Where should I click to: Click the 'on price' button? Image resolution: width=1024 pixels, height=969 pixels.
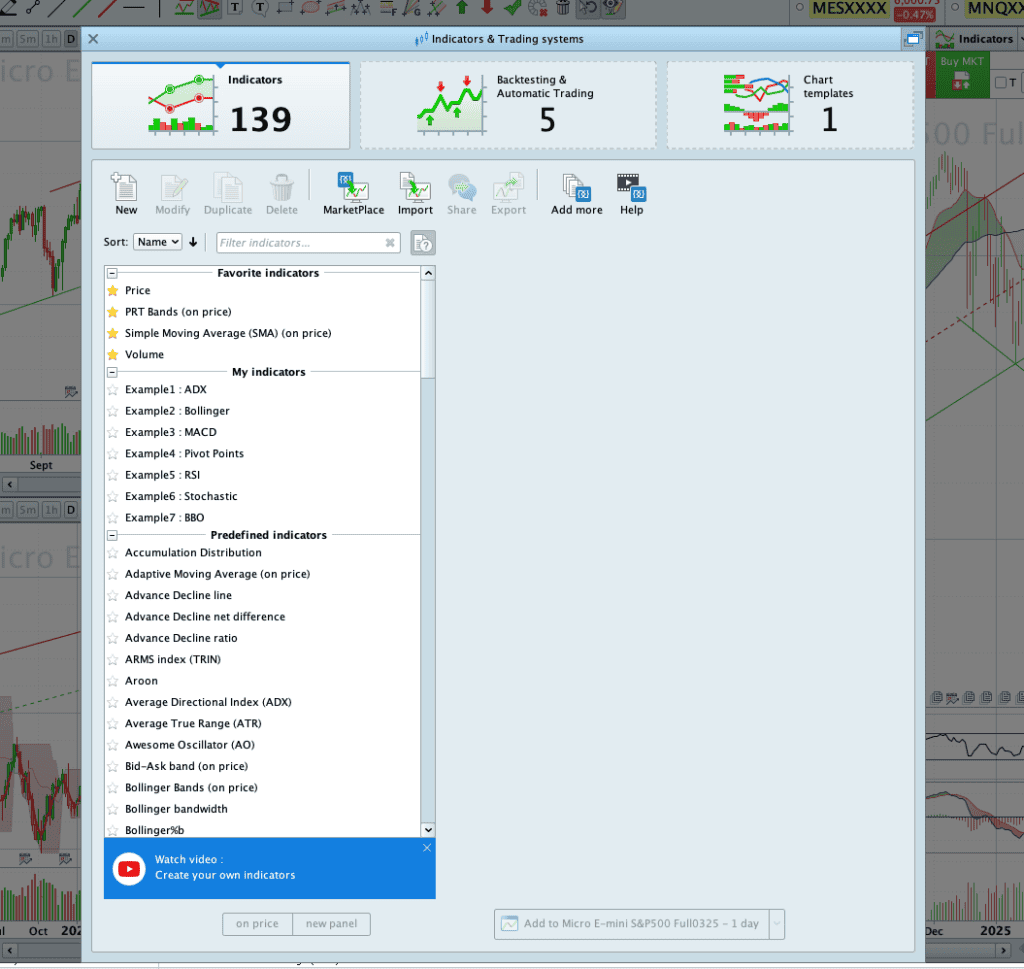(257, 924)
